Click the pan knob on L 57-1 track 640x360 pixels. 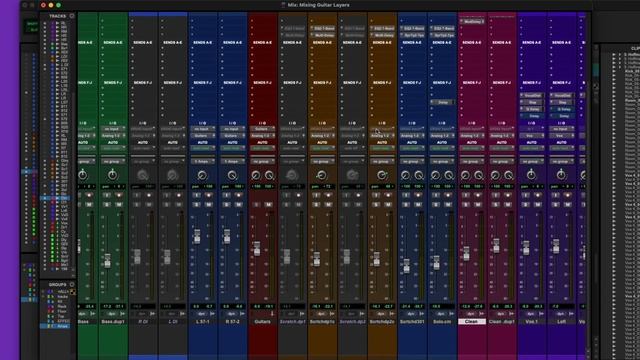(x=202, y=176)
